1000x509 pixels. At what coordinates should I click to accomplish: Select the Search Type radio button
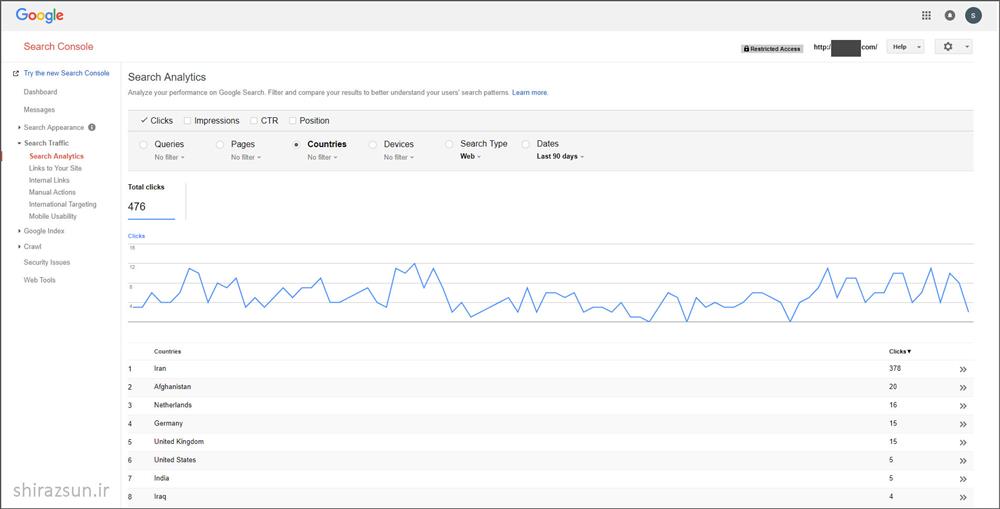point(449,144)
